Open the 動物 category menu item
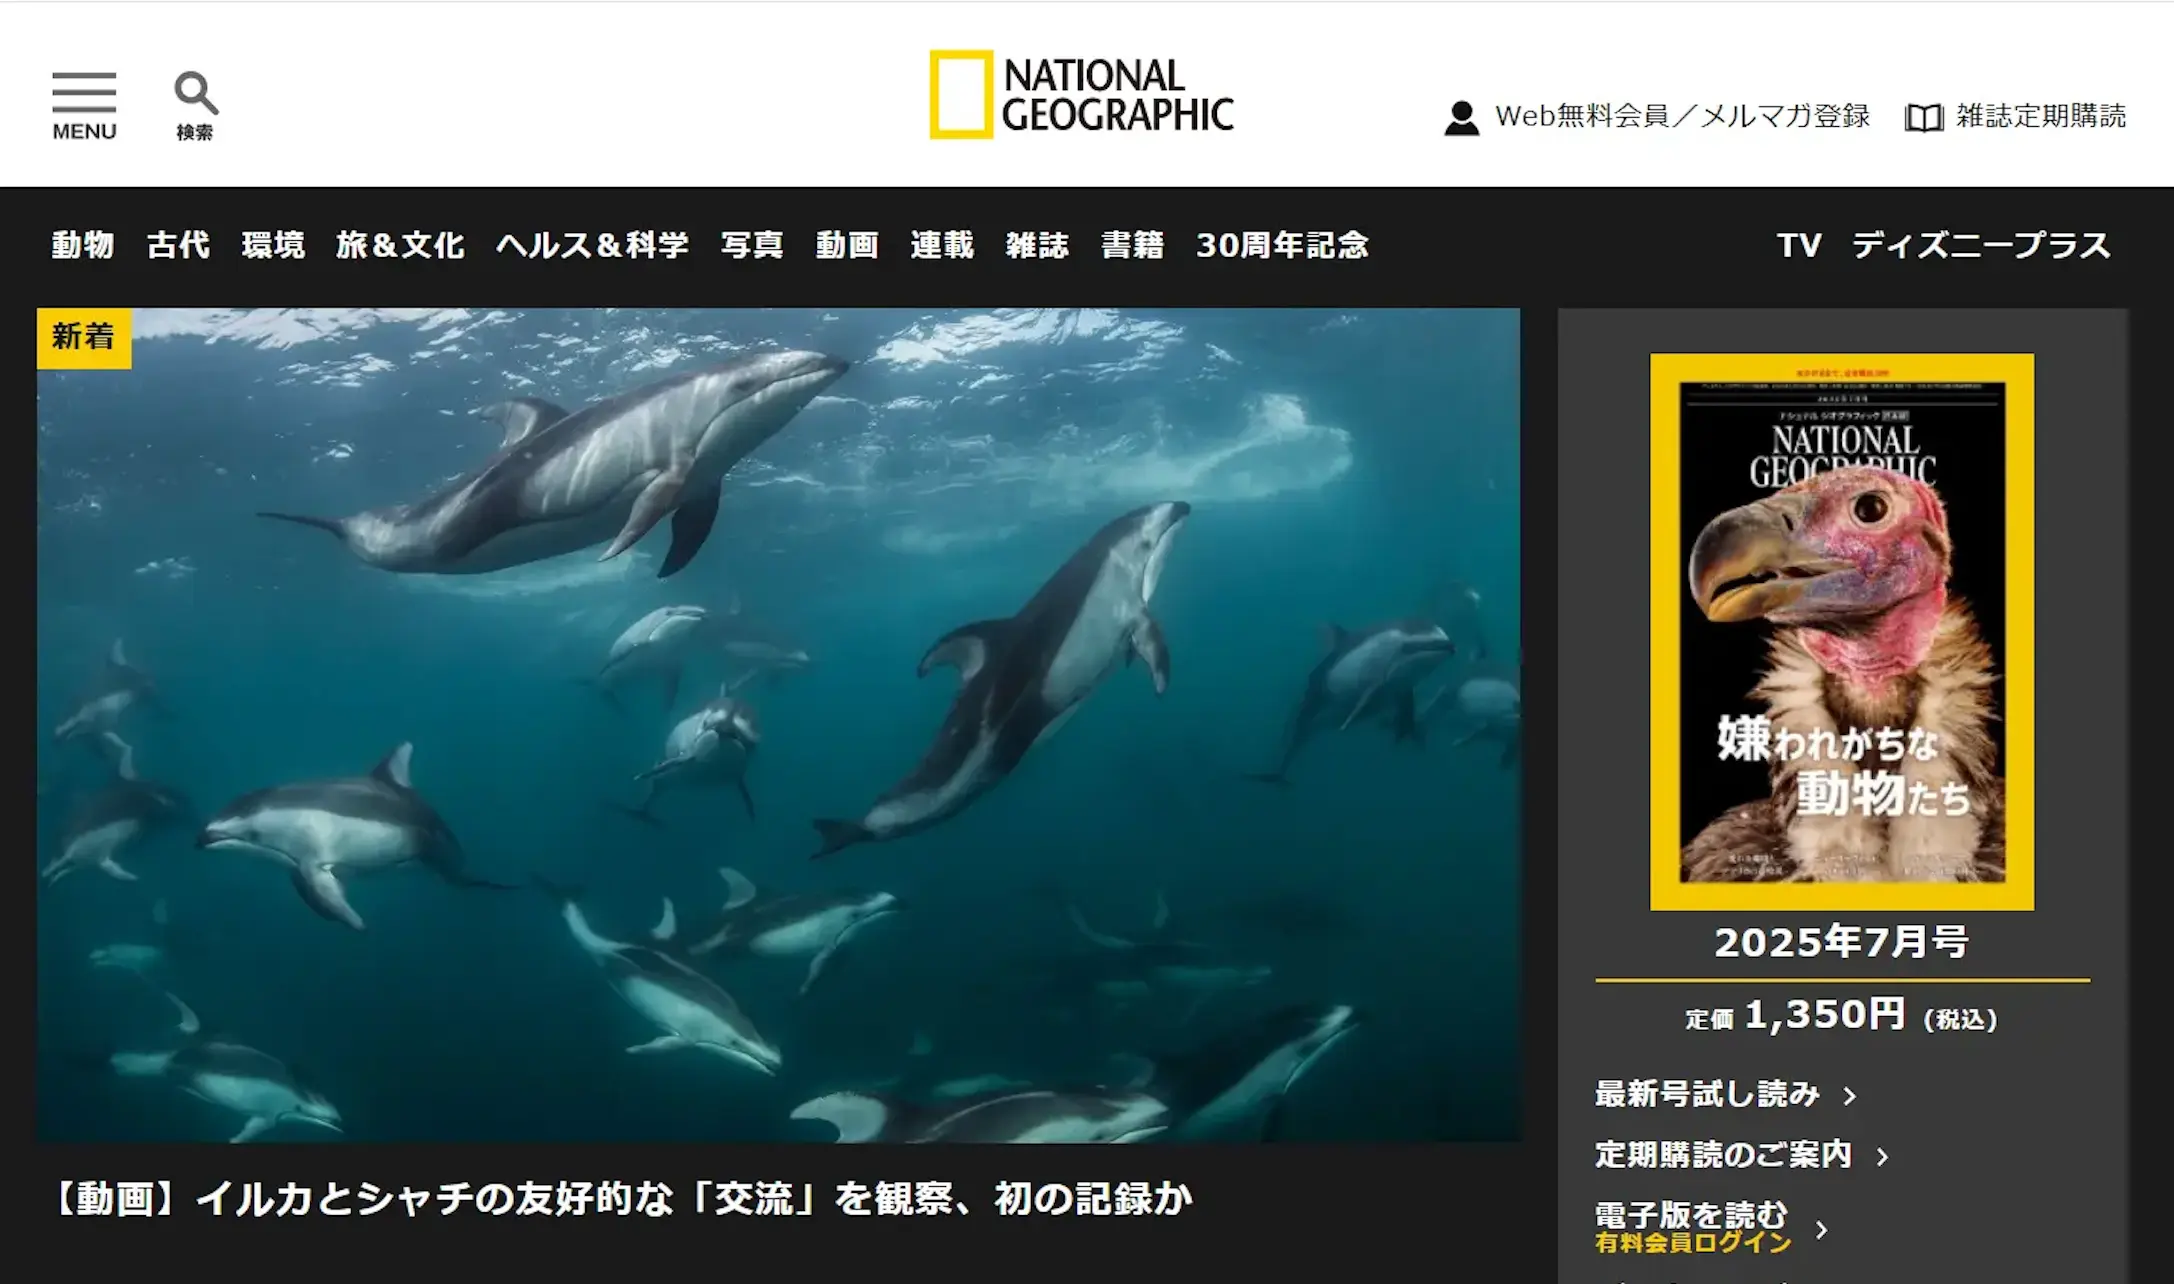 tap(83, 245)
